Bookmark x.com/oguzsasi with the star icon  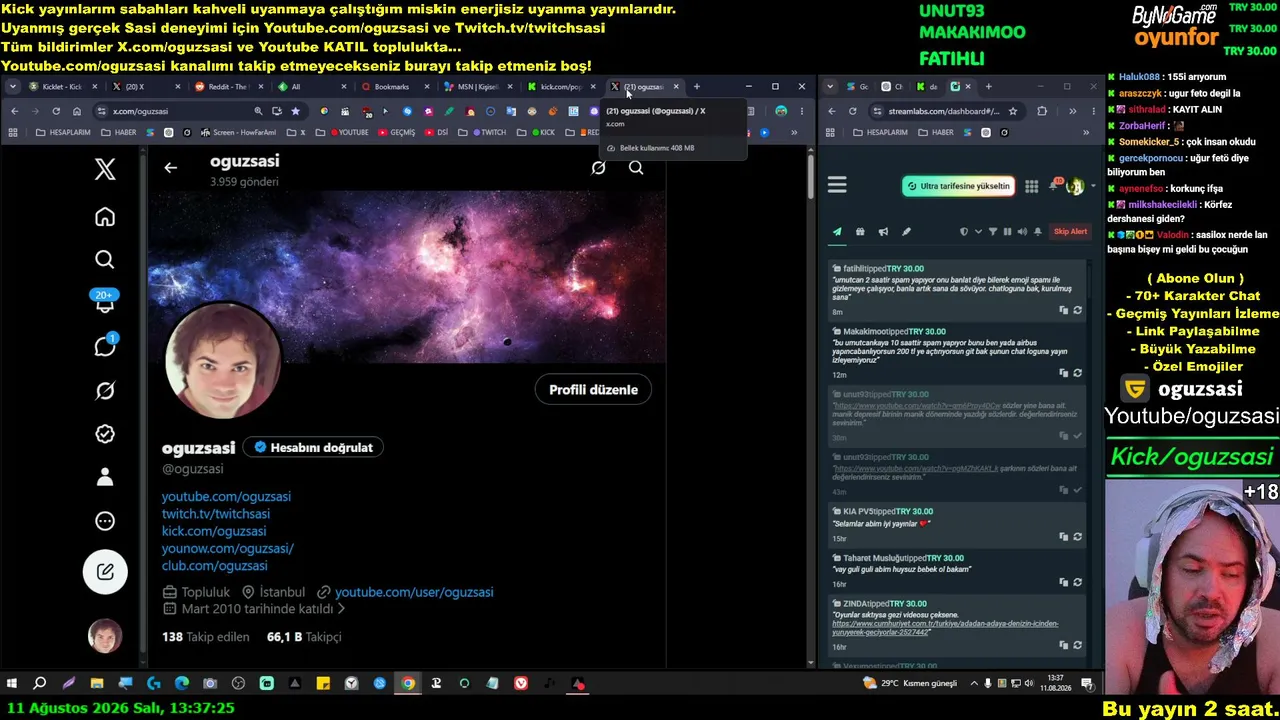tap(295, 111)
